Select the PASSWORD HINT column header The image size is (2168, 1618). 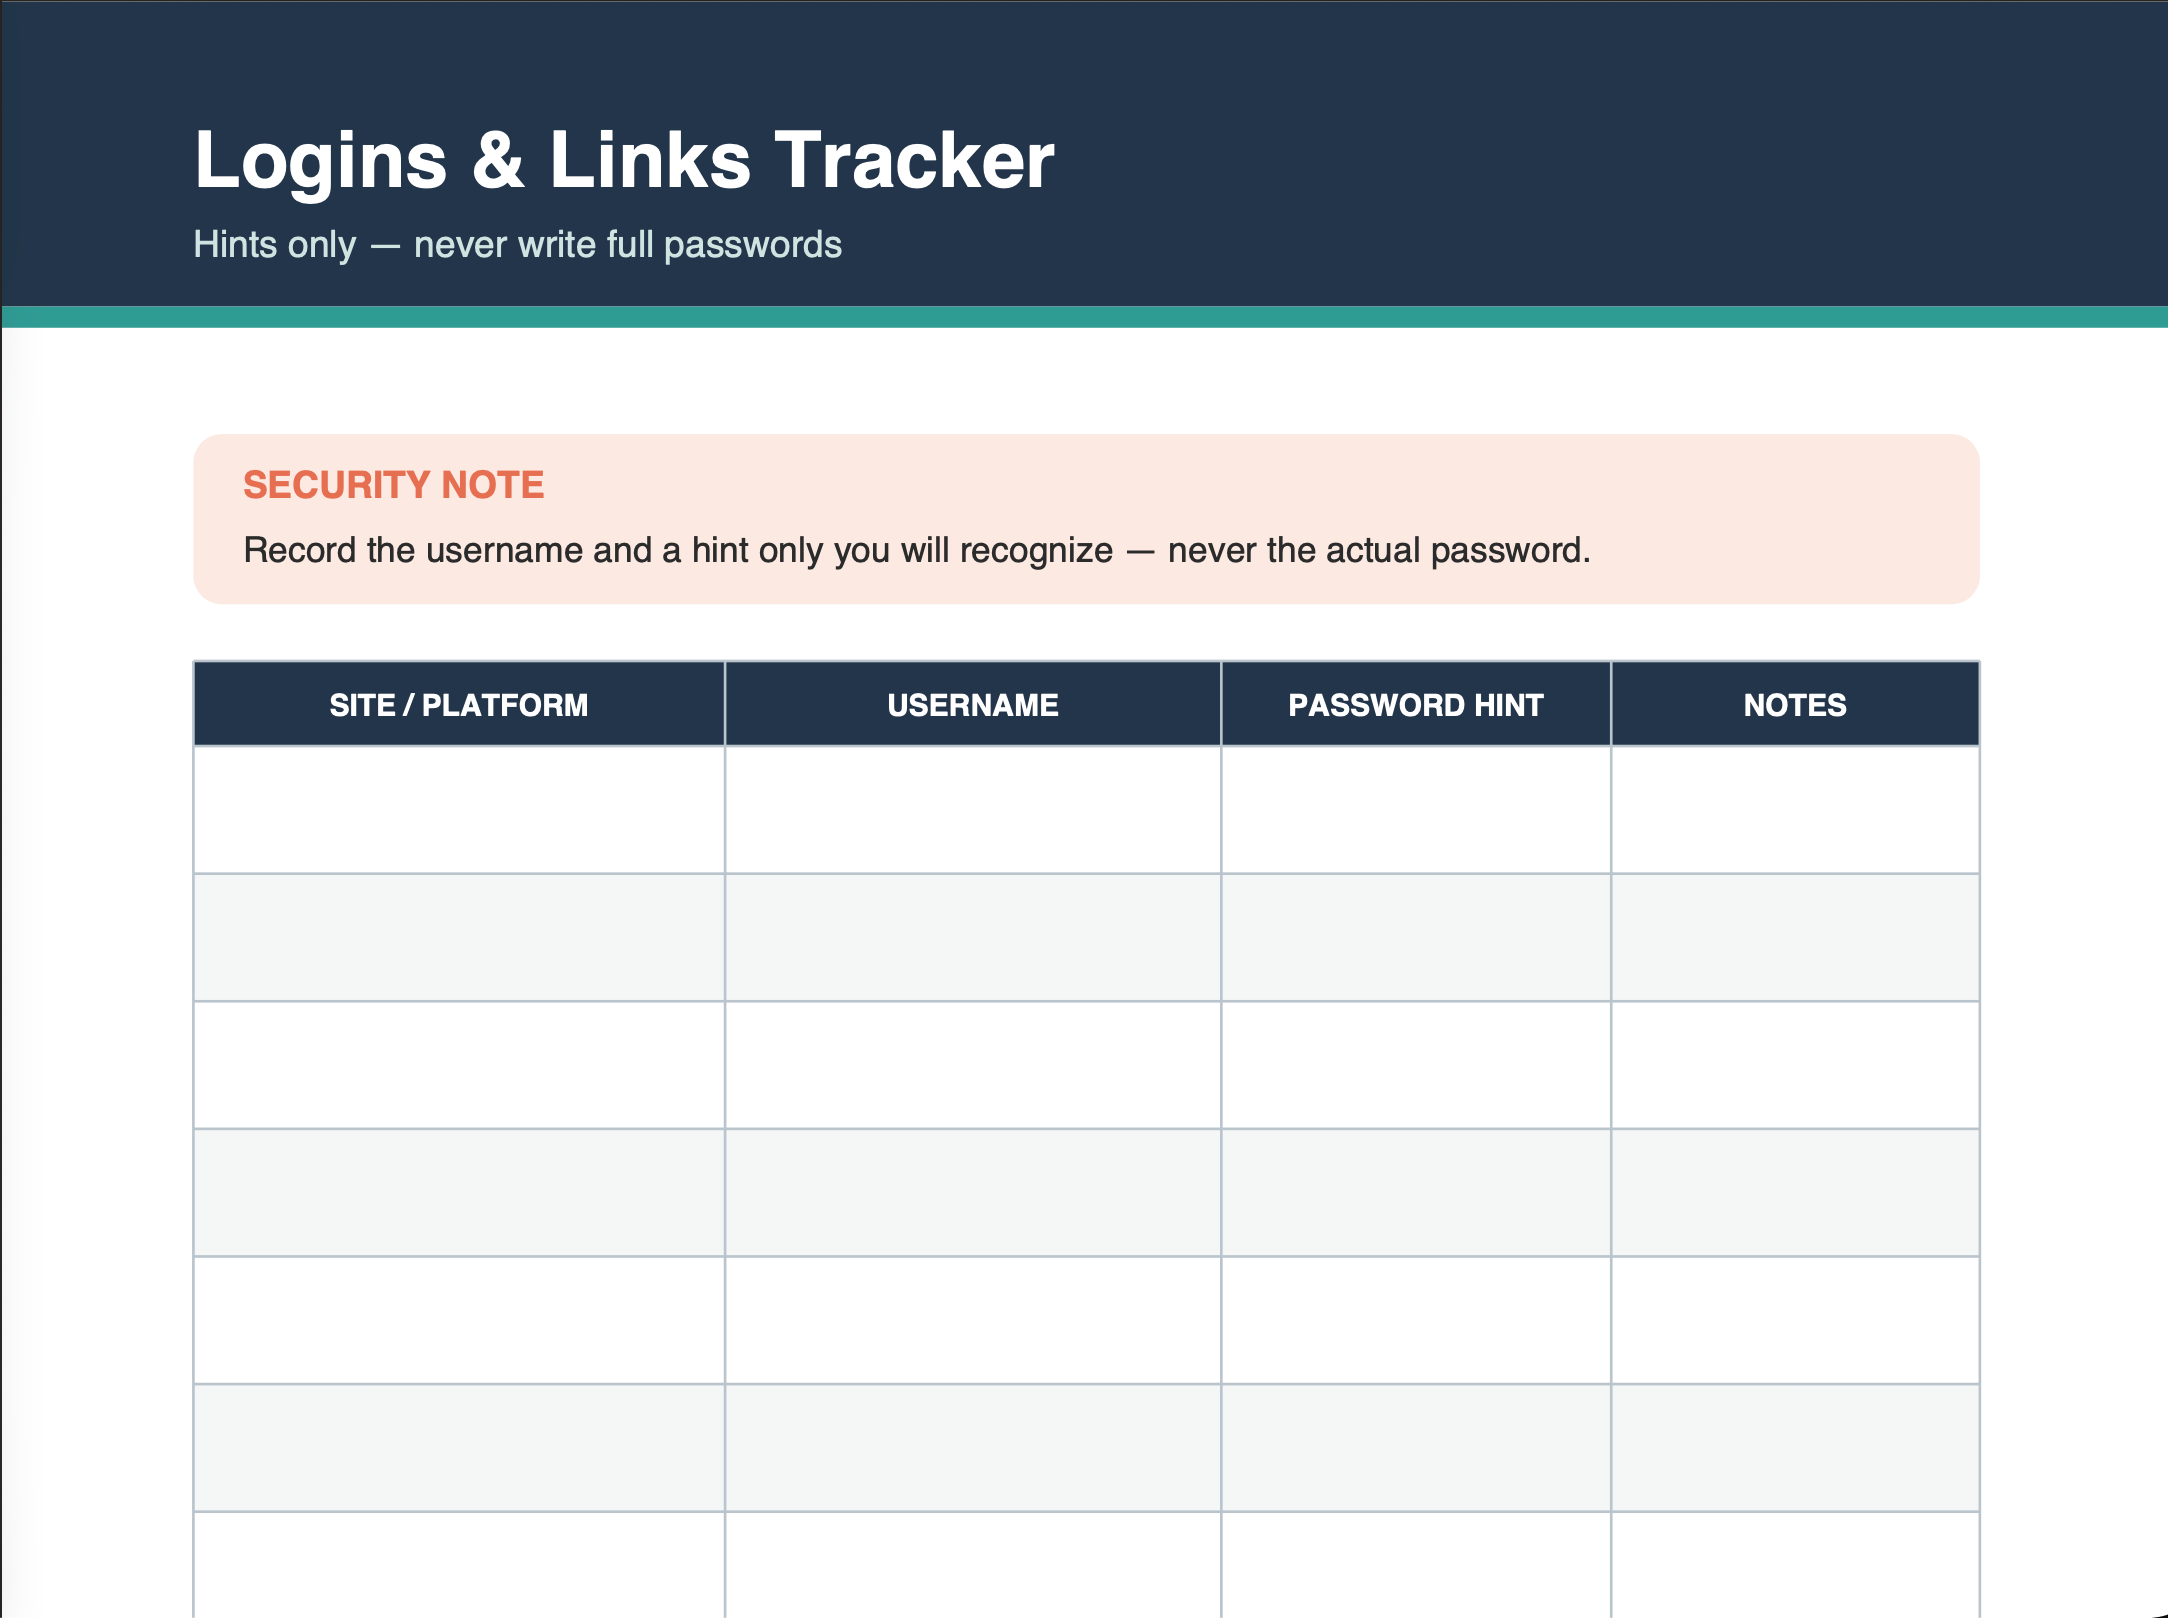1416,705
